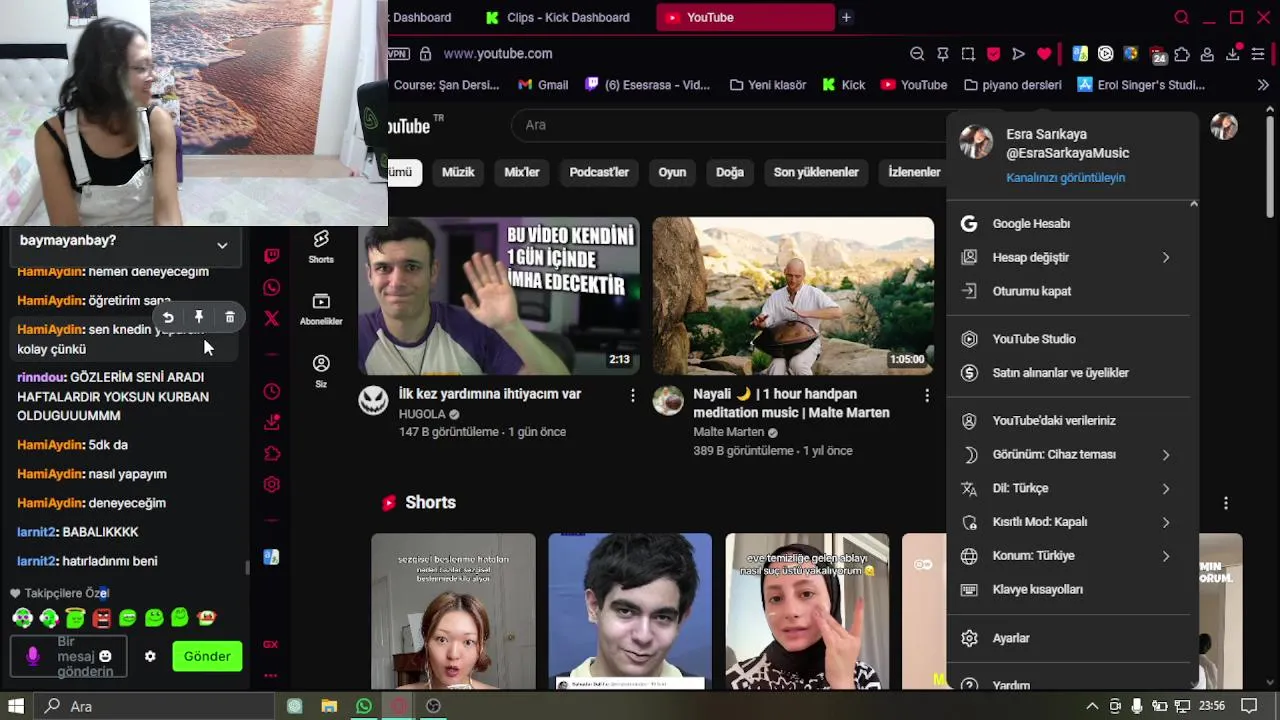This screenshot has height=720, width=1280.
Task: Click the Bir mesaj gönderin chat input
Action: pyautogui.click(x=70, y=656)
